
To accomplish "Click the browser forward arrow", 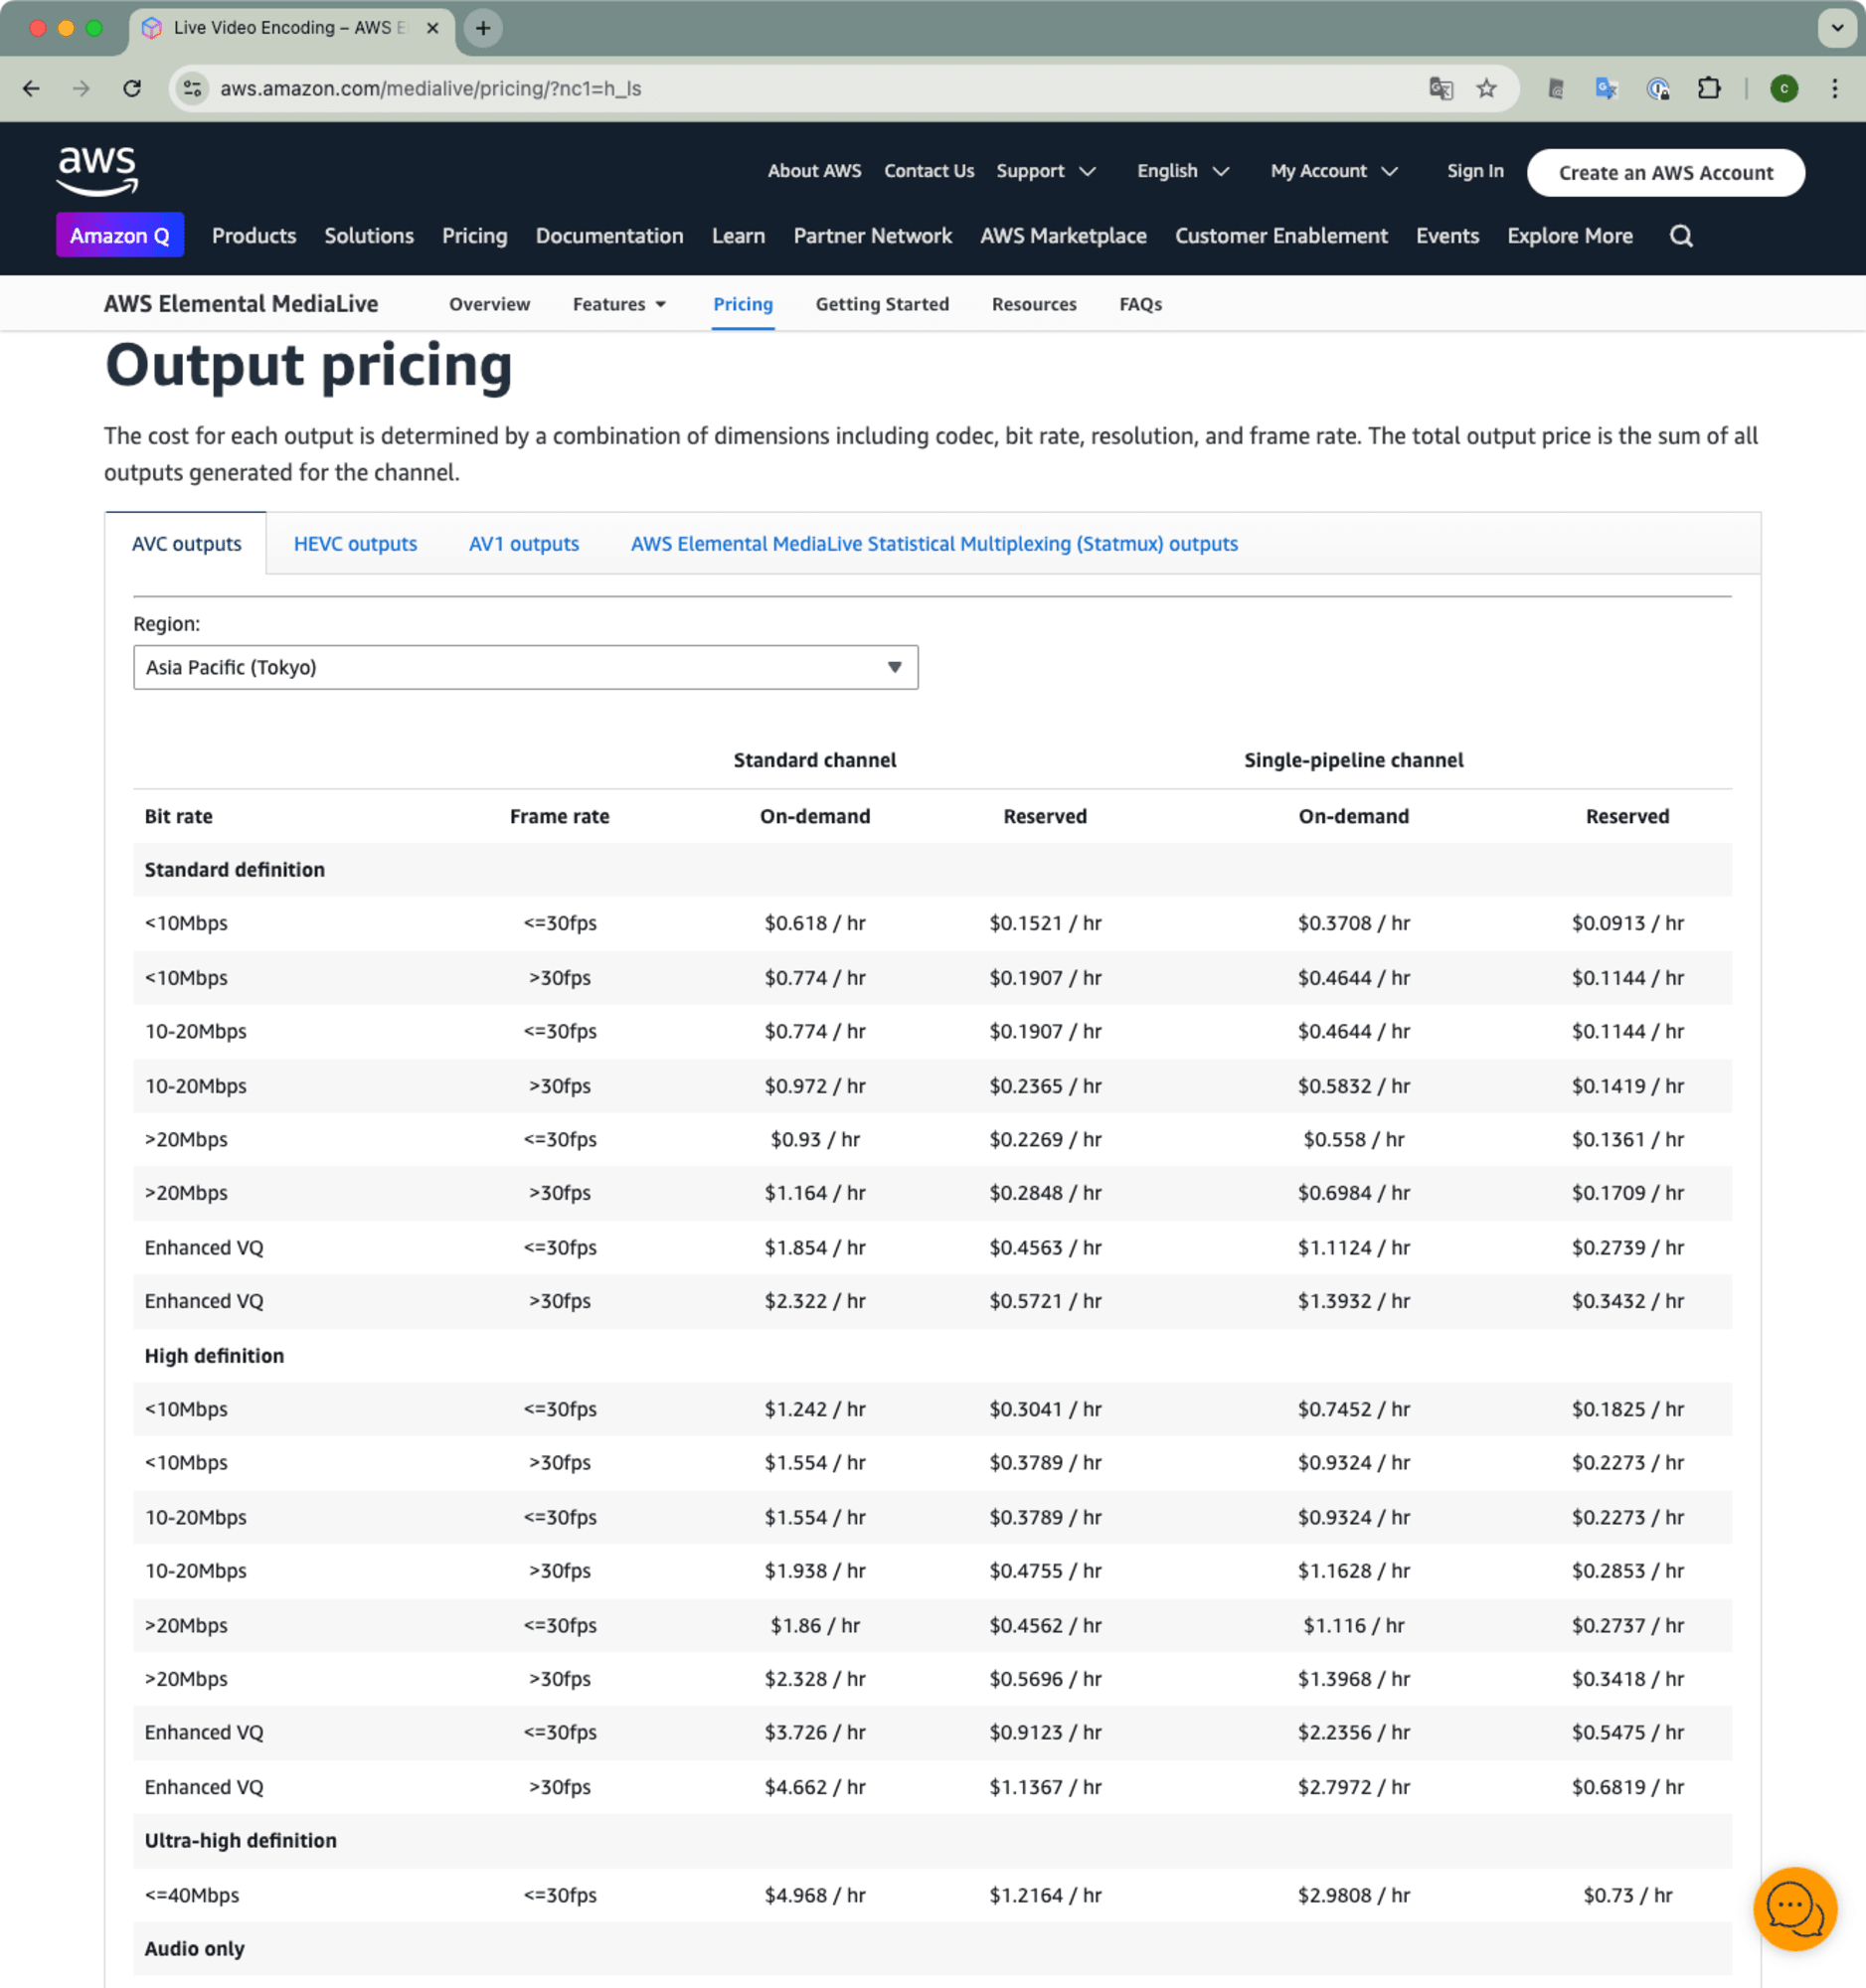I will [x=81, y=89].
